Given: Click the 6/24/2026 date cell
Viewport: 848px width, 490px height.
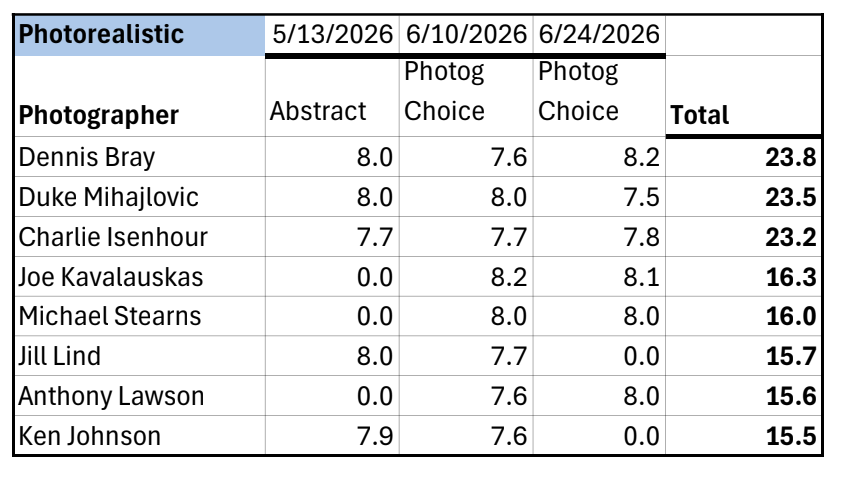Looking at the screenshot, I should point(599,35).
